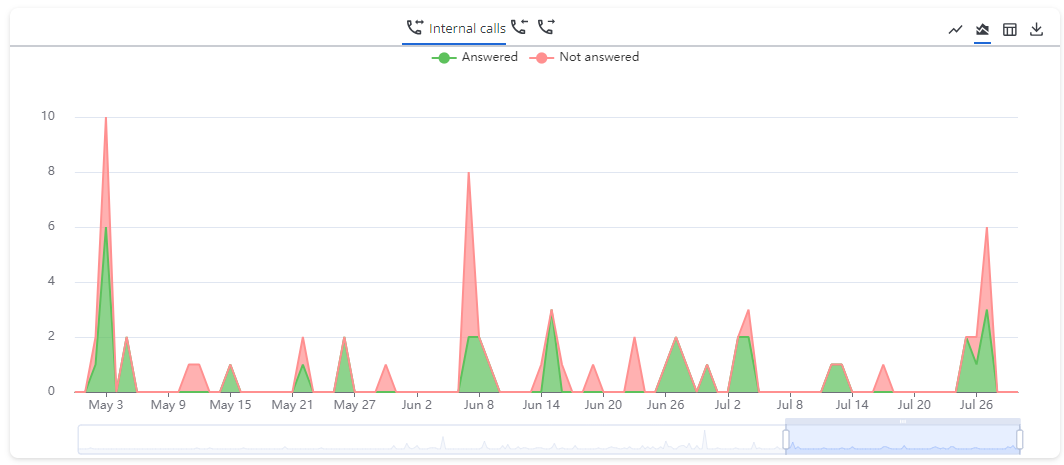Open the incoming calls tab icon
The image size is (1064, 465).
[518, 27]
